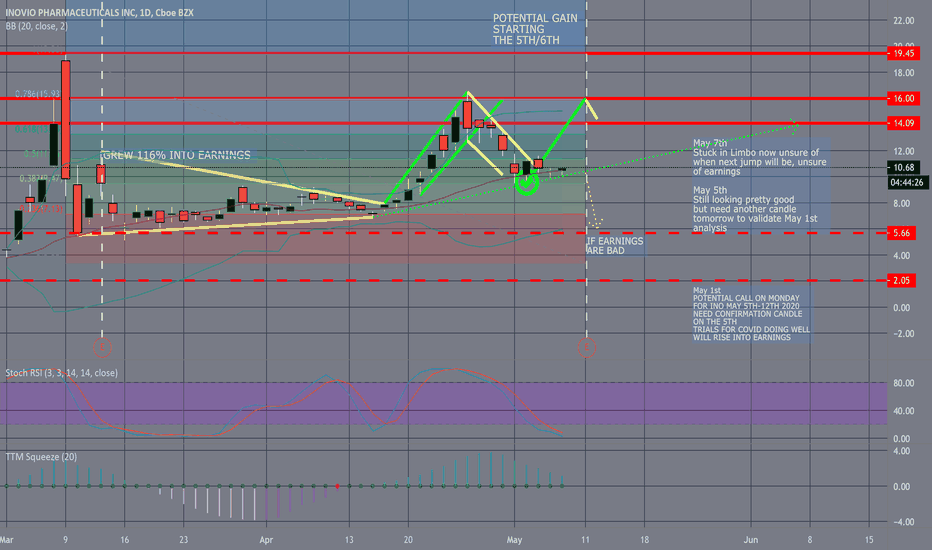
Task: Click the '13' date on time axis
Action: 349,540
